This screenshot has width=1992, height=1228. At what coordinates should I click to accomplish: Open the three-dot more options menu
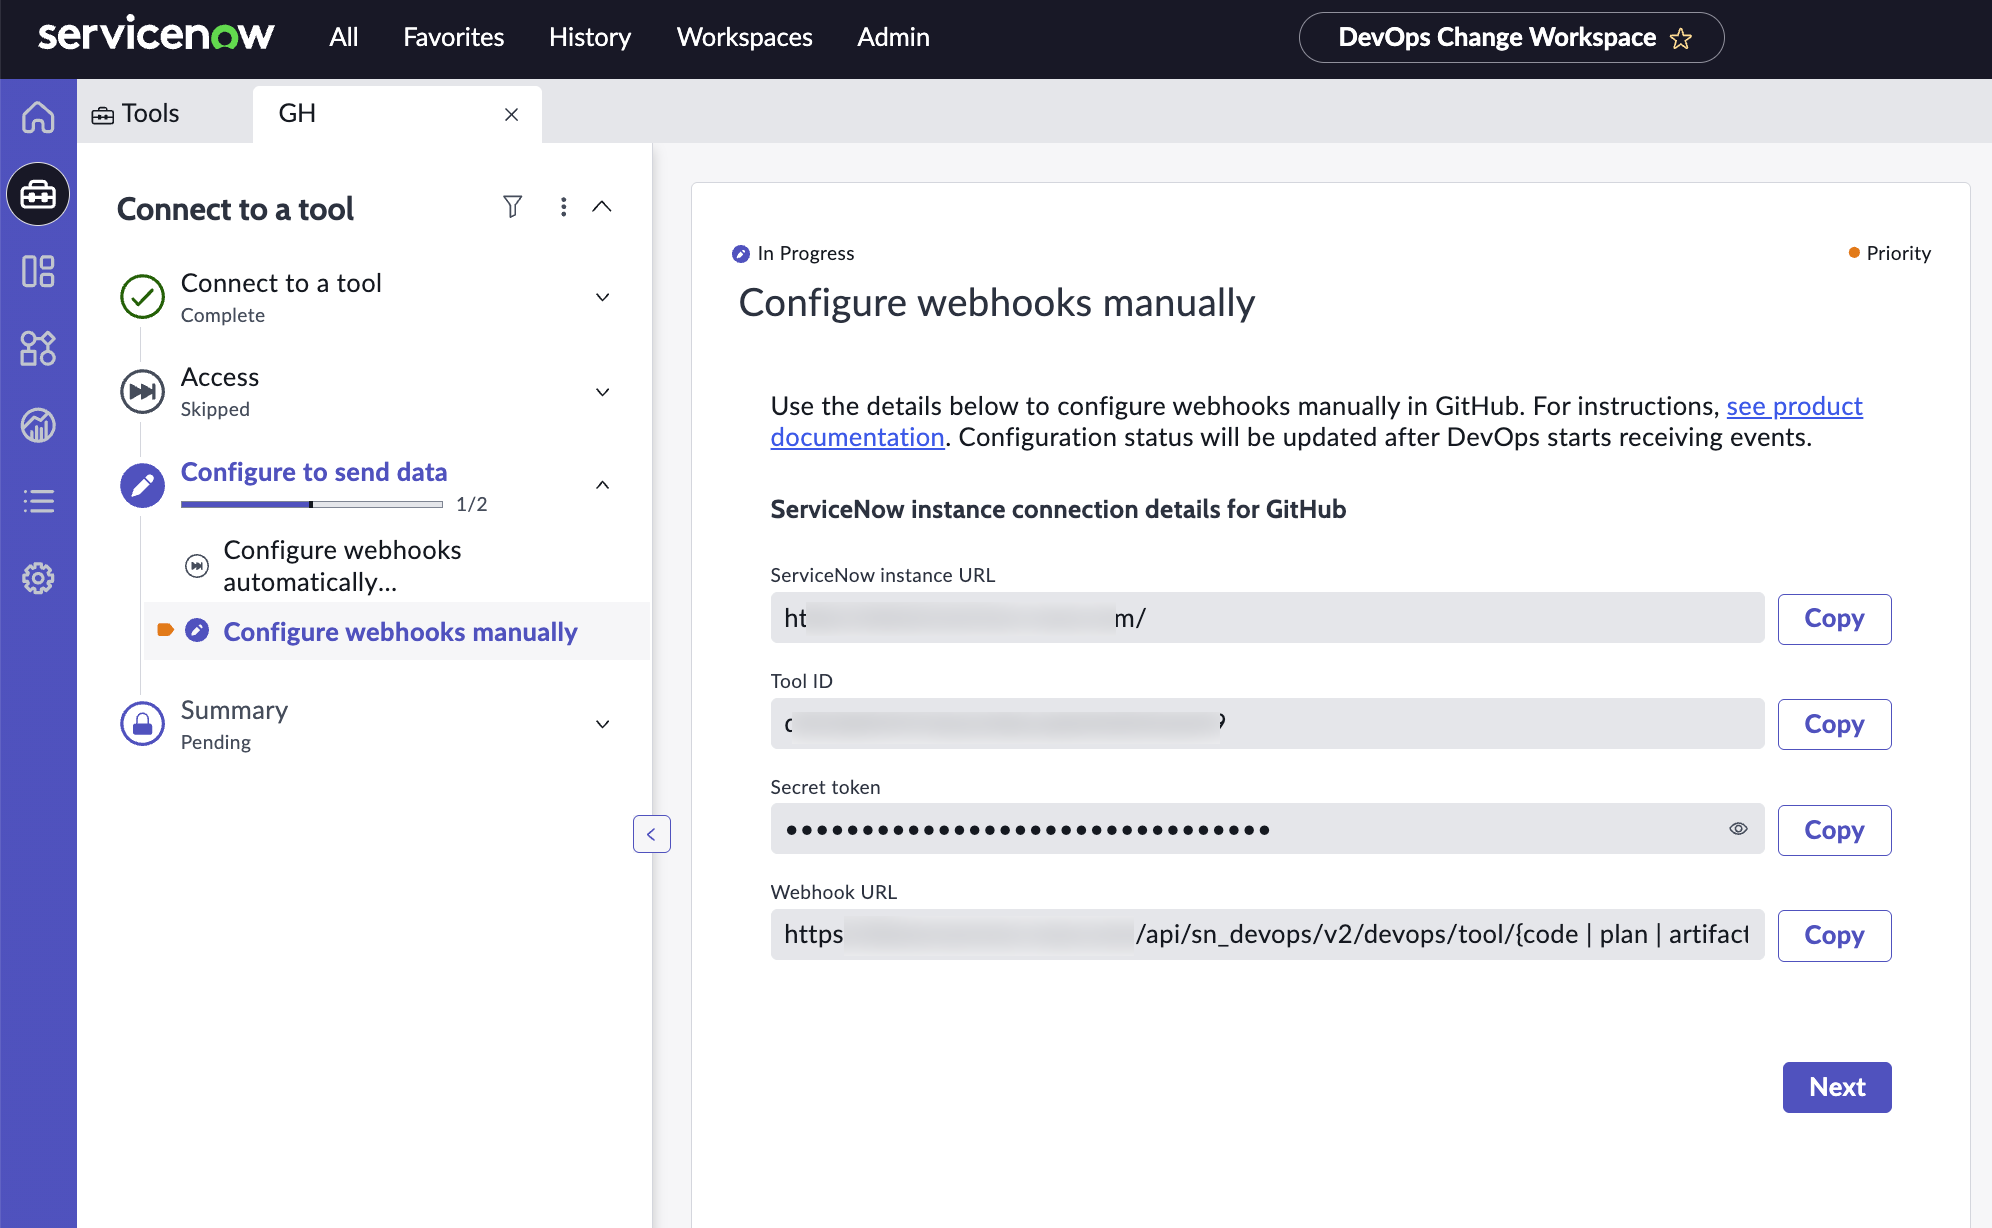564,207
